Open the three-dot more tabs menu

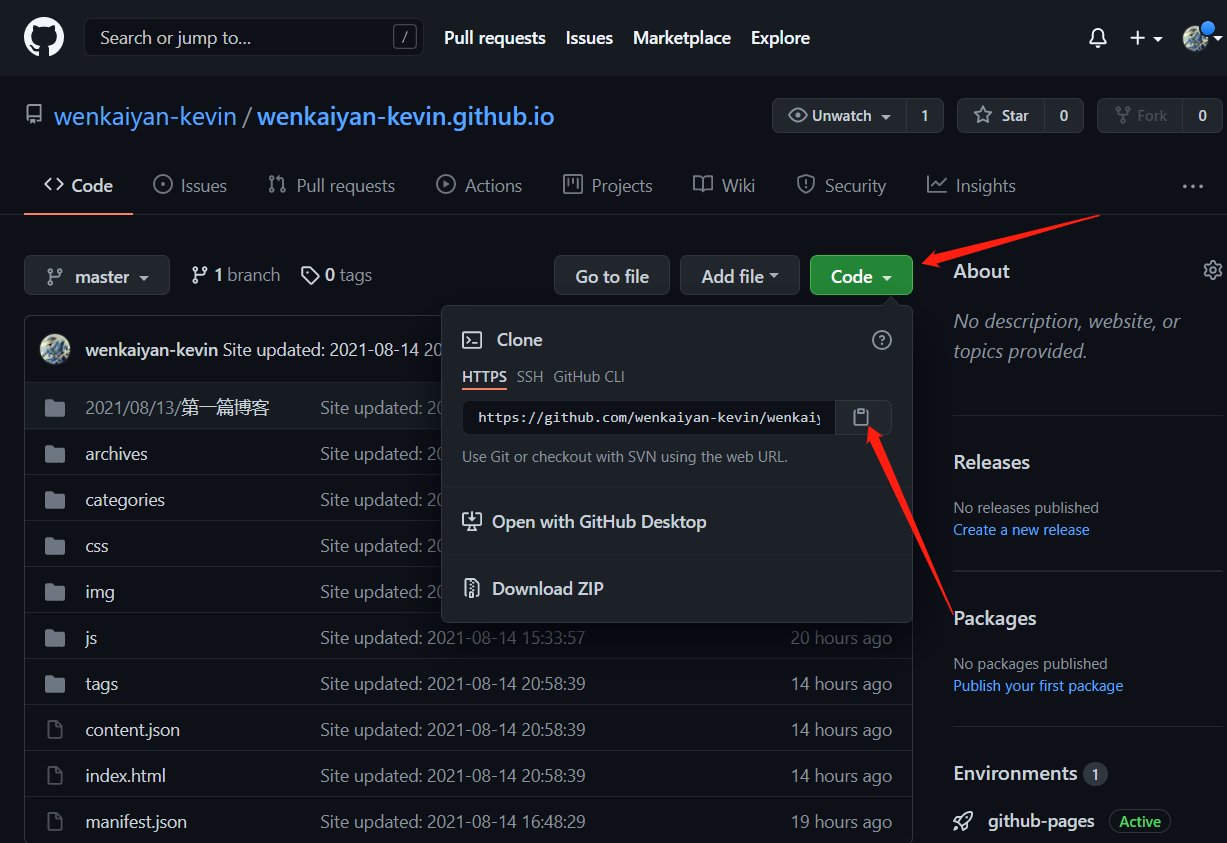pos(1193,186)
